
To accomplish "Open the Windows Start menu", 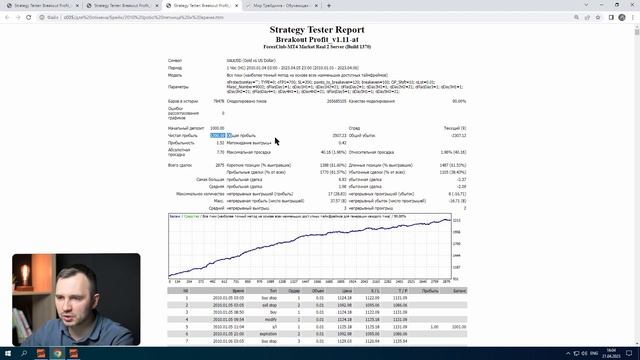I will coord(8,353).
